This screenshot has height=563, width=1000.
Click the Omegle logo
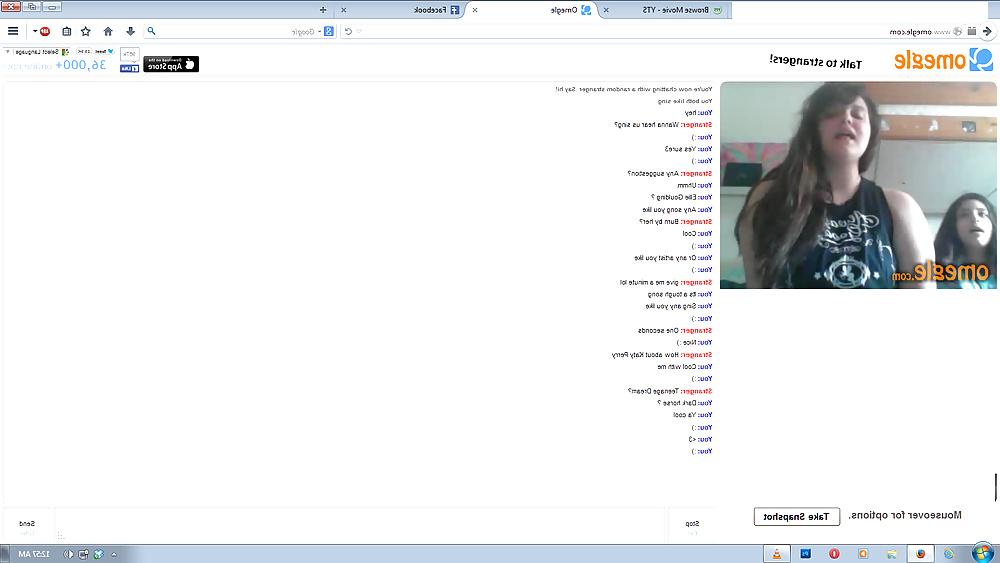(943, 60)
